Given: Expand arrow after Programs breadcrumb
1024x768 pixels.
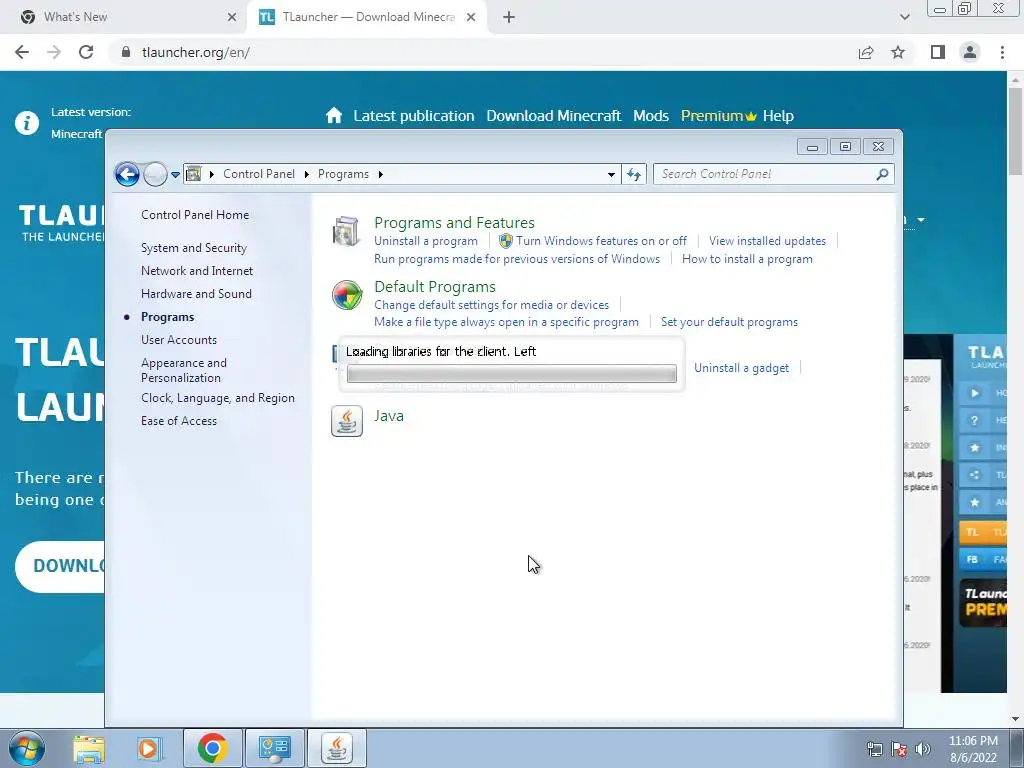Looking at the screenshot, I should pyautogui.click(x=381, y=174).
